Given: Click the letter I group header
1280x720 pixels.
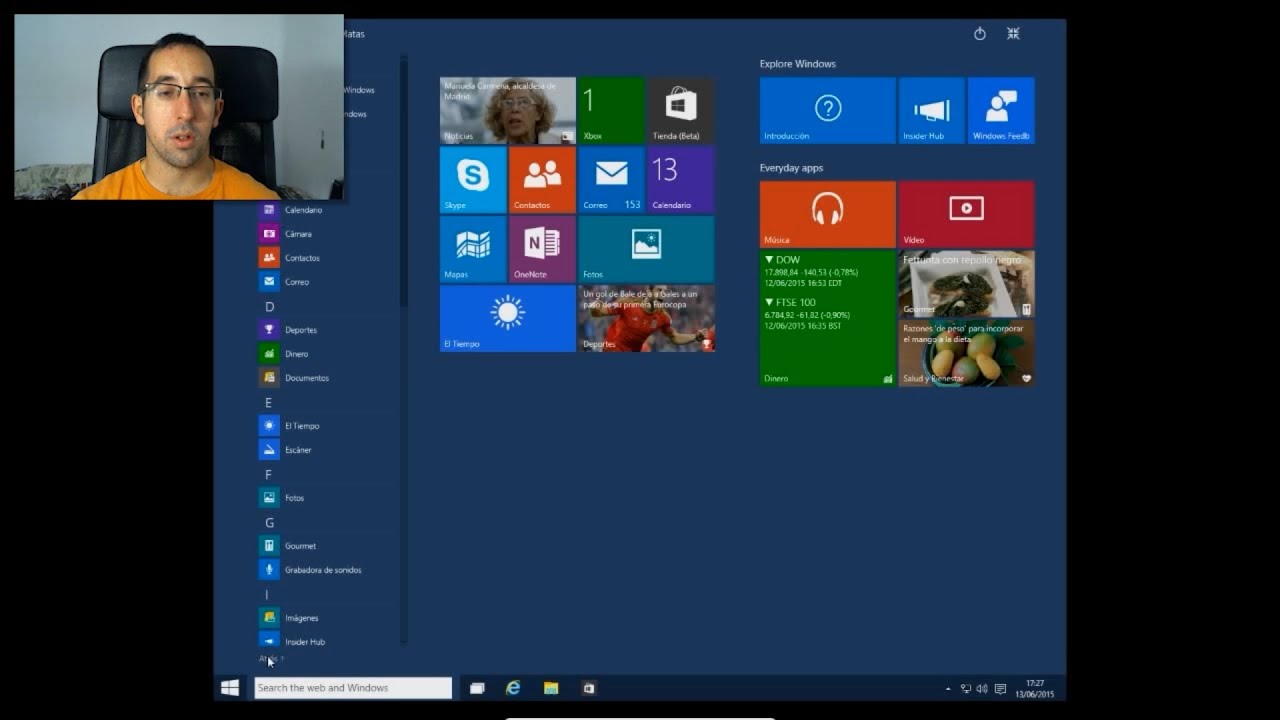Looking at the screenshot, I should tap(267, 594).
